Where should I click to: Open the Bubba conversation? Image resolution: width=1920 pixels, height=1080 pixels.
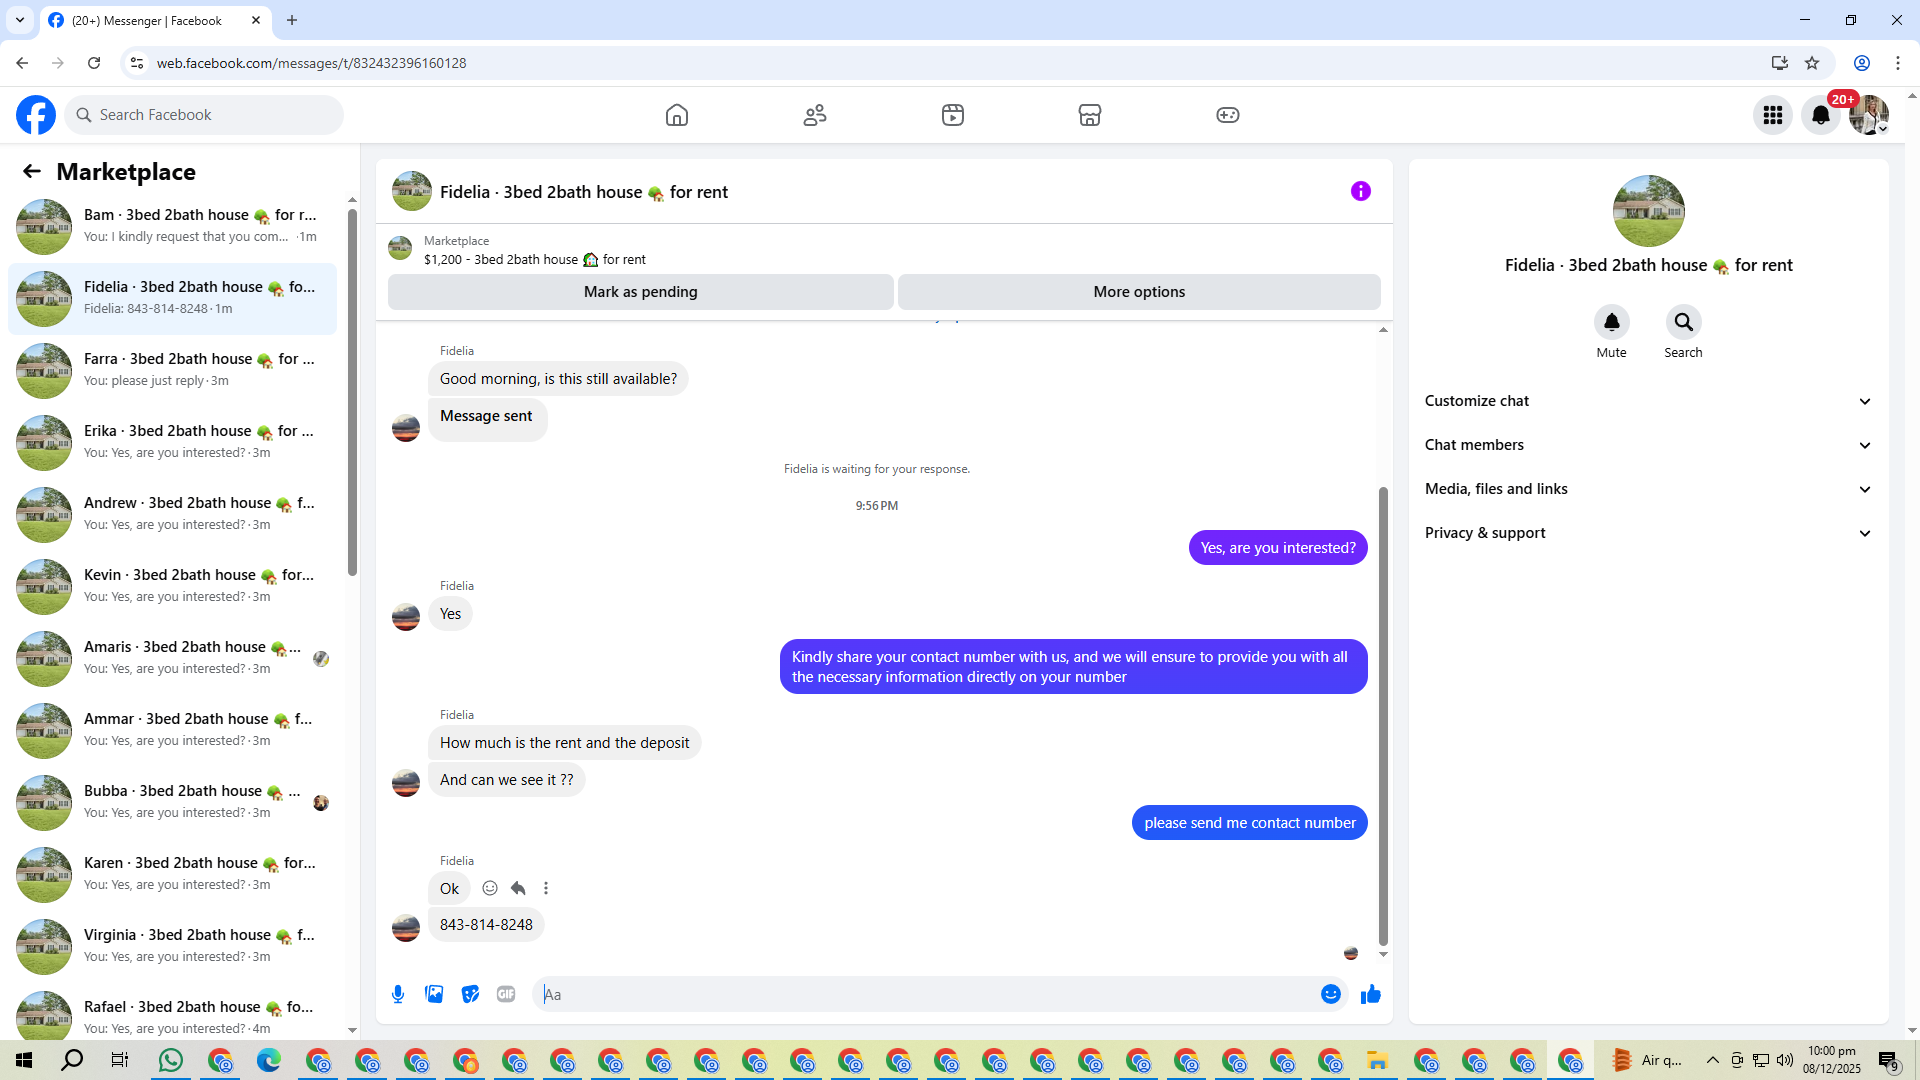[172, 802]
